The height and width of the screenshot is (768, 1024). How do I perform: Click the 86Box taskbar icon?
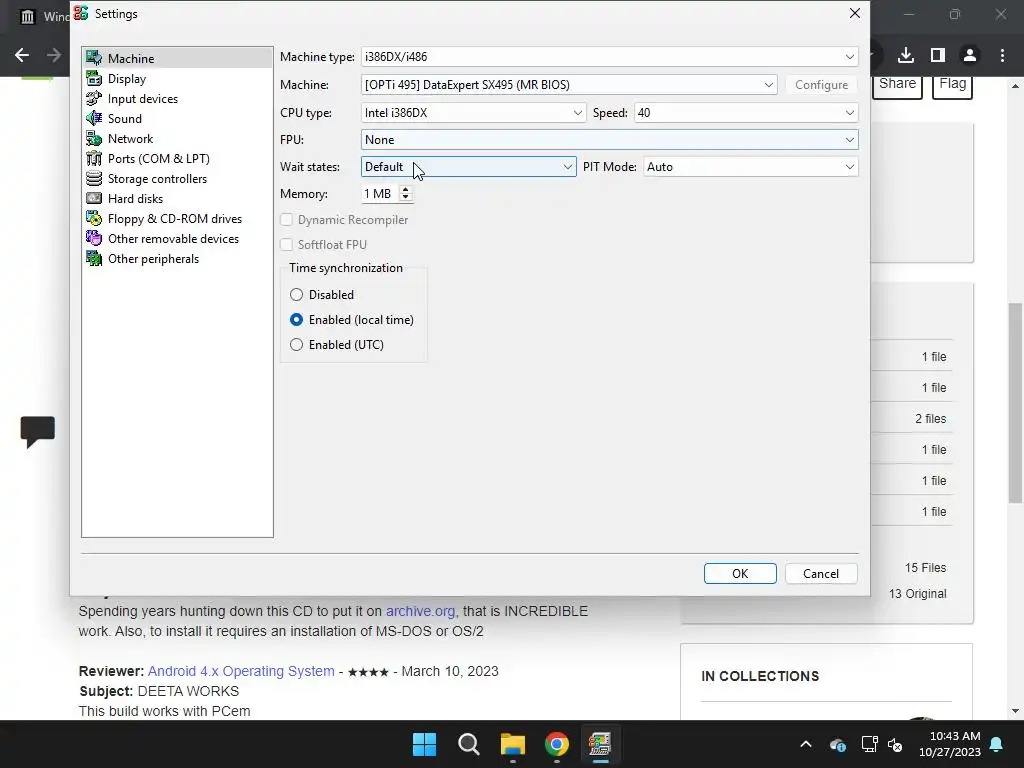[600, 744]
